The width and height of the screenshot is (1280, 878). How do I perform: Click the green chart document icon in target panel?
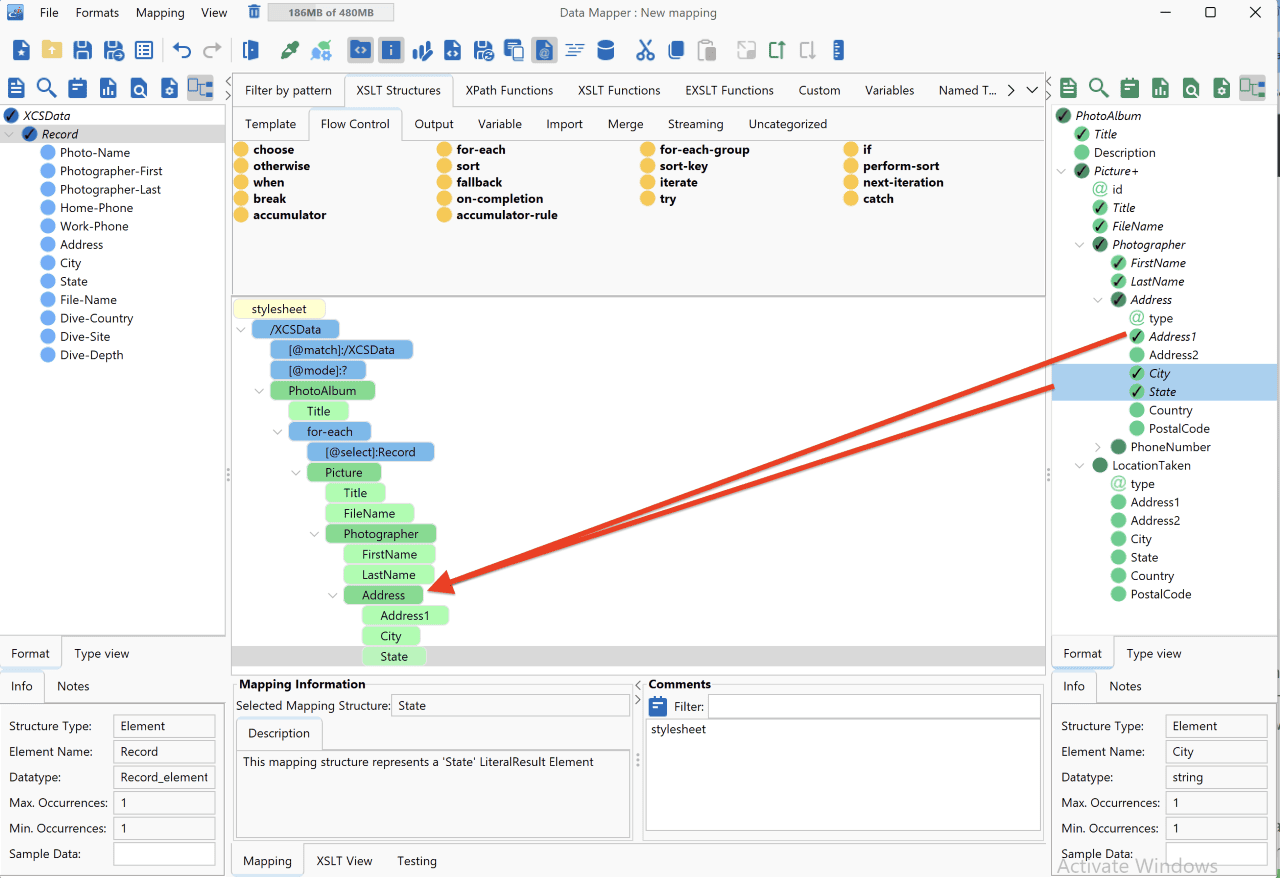(x=1160, y=88)
